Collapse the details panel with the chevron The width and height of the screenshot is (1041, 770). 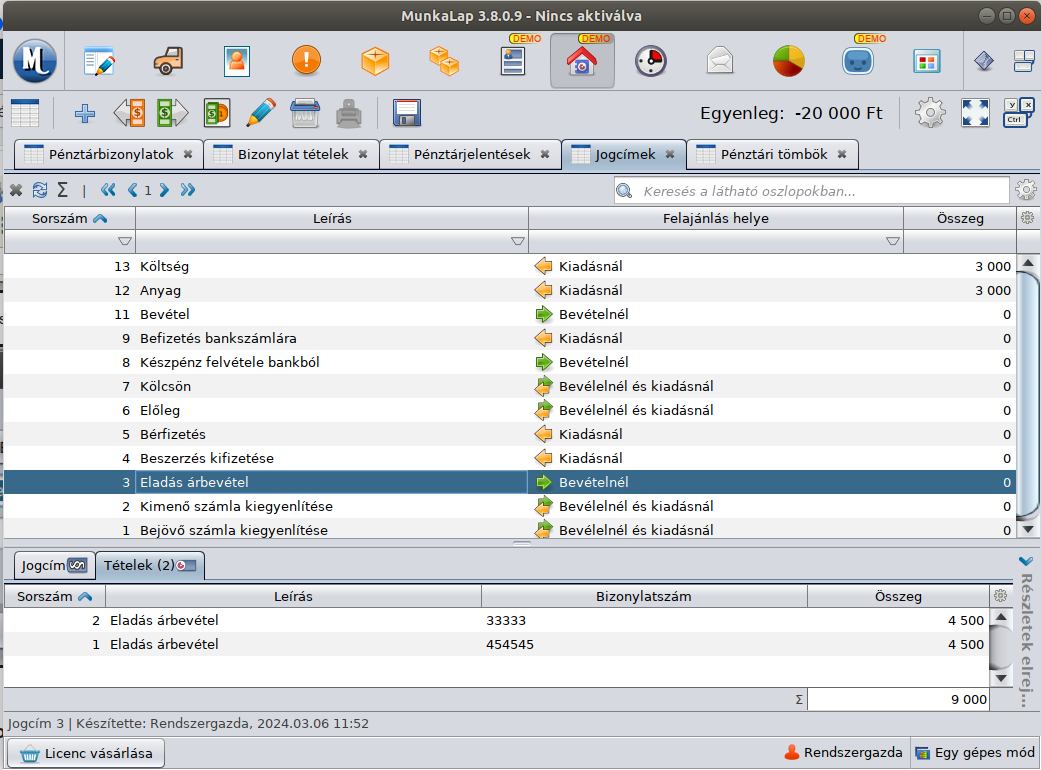point(1025,561)
